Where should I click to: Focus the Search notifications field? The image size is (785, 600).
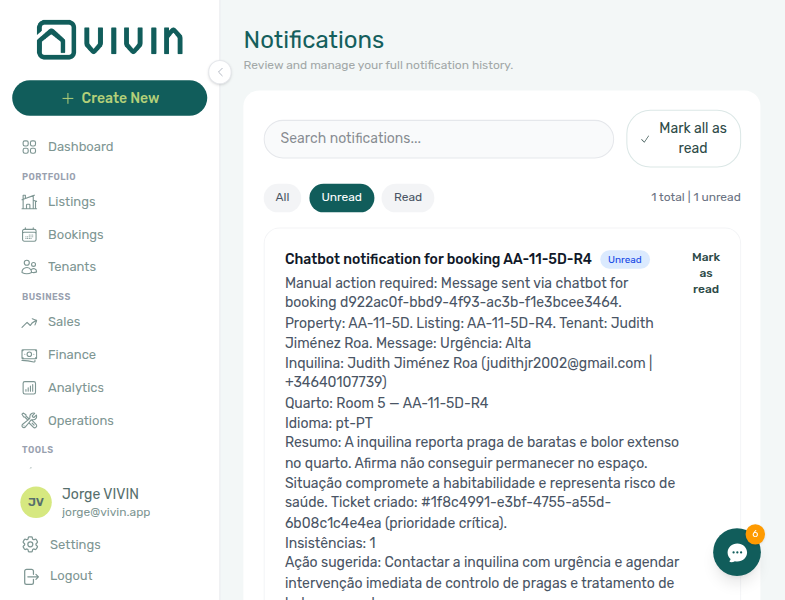point(439,139)
